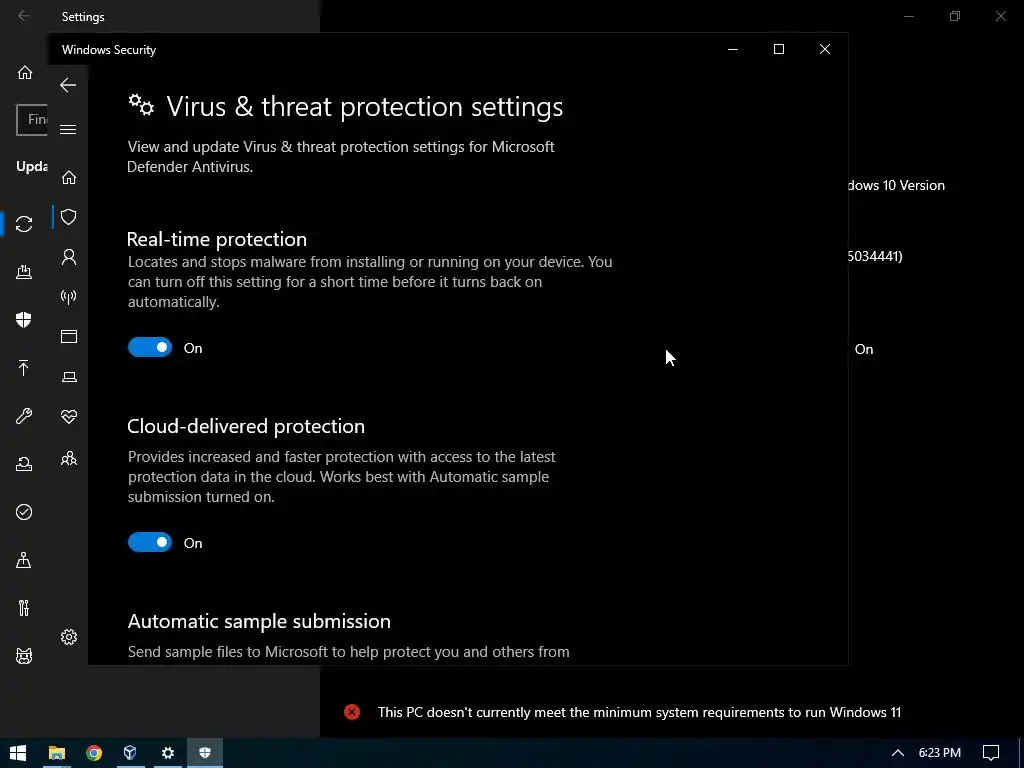Launch Google Chrome from the taskbar
1024x768 pixels.
click(x=94, y=753)
